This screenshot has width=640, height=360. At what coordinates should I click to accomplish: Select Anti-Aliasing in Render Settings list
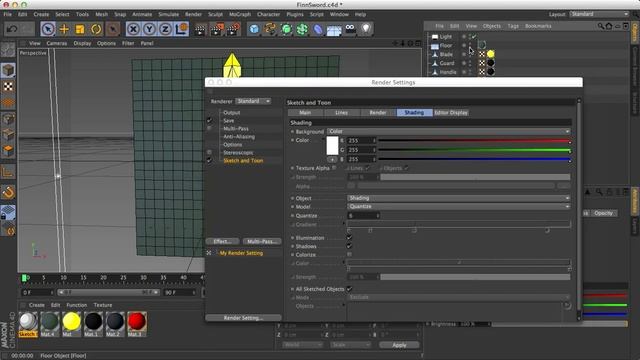239,137
